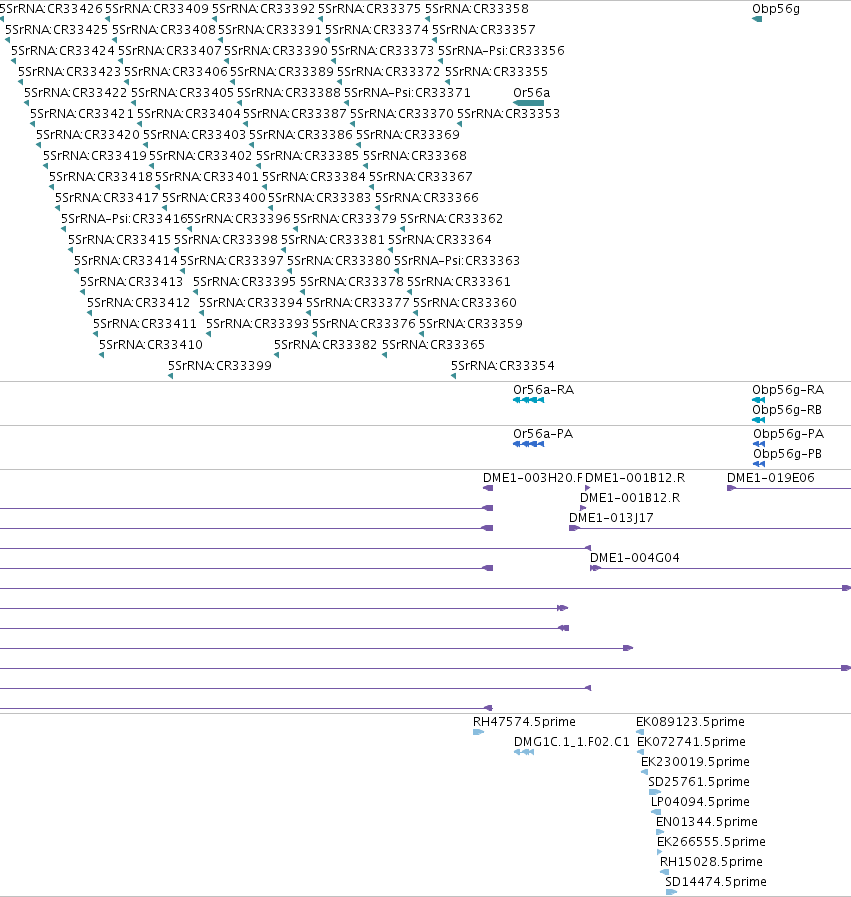
Task: Open the EK266555.5prime label
Action: [x=711, y=842]
